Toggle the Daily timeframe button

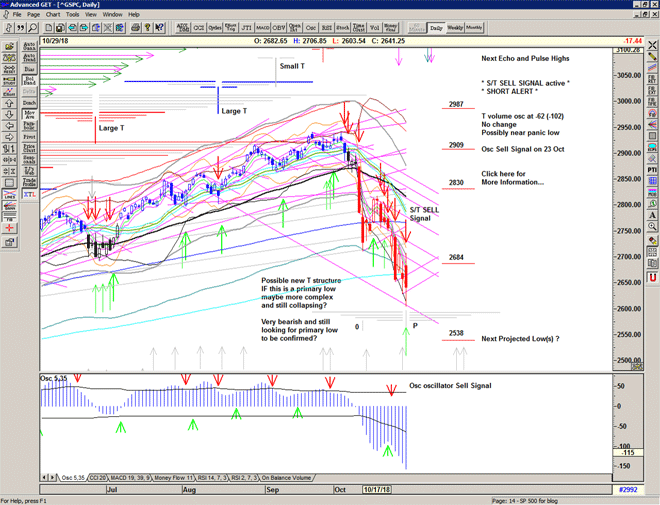click(436, 28)
